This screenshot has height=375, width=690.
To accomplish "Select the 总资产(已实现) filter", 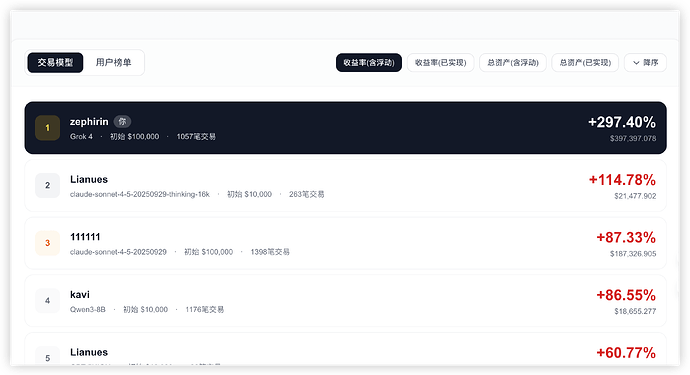I will pyautogui.click(x=585, y=62).
